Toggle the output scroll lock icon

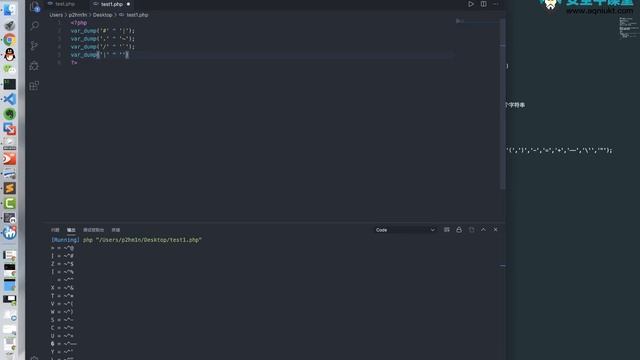pos(459,230)
